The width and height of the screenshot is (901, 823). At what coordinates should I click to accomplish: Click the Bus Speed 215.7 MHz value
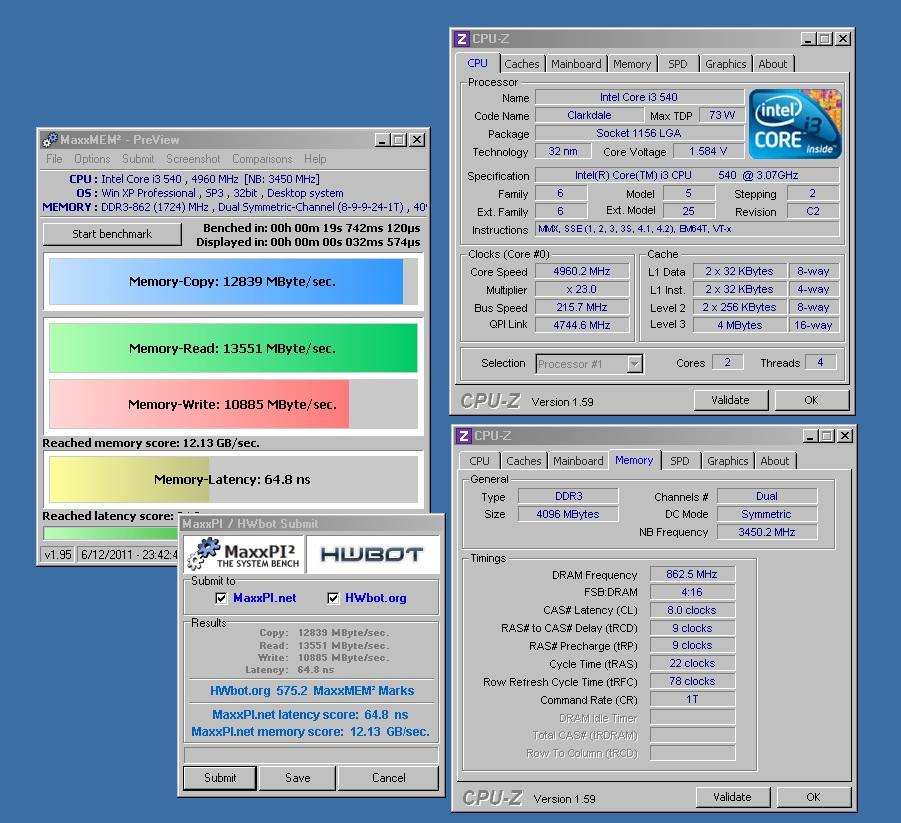pyautogui.click(x=582, y=307)
